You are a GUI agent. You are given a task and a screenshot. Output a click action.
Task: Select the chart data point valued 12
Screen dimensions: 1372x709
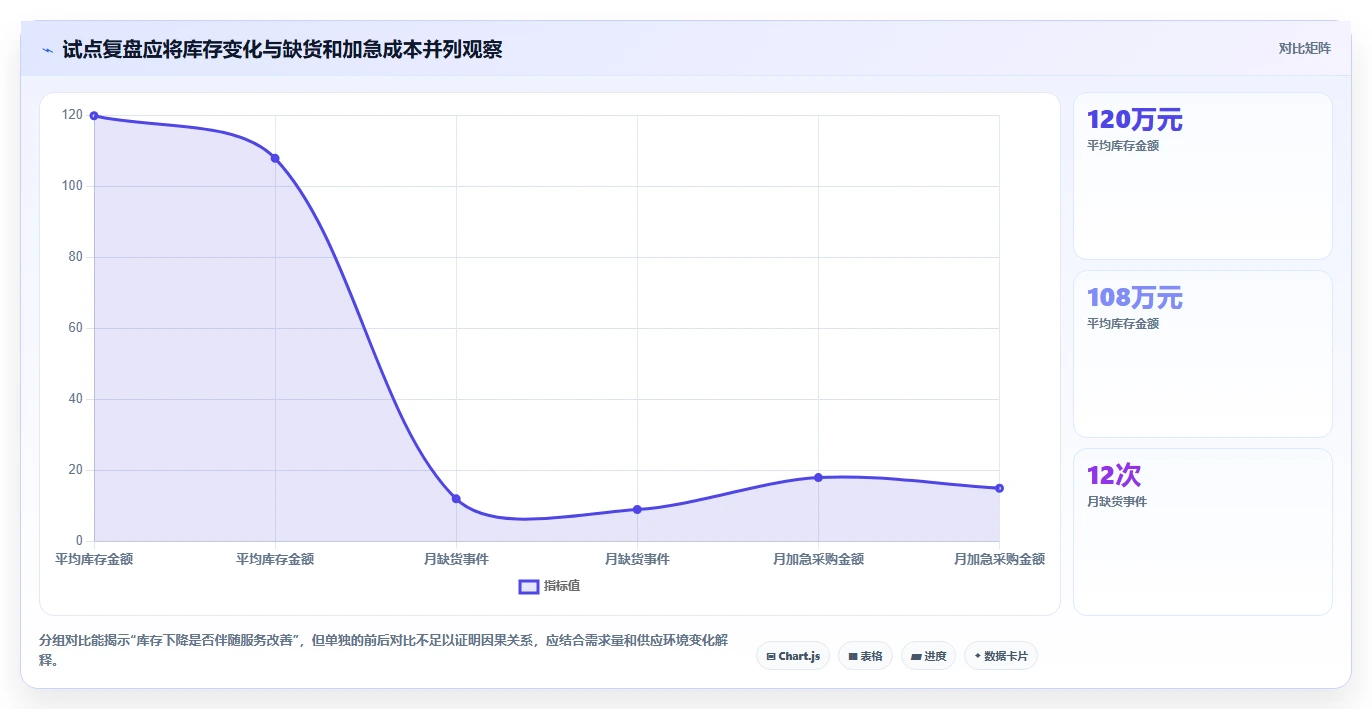coord(456,499)
